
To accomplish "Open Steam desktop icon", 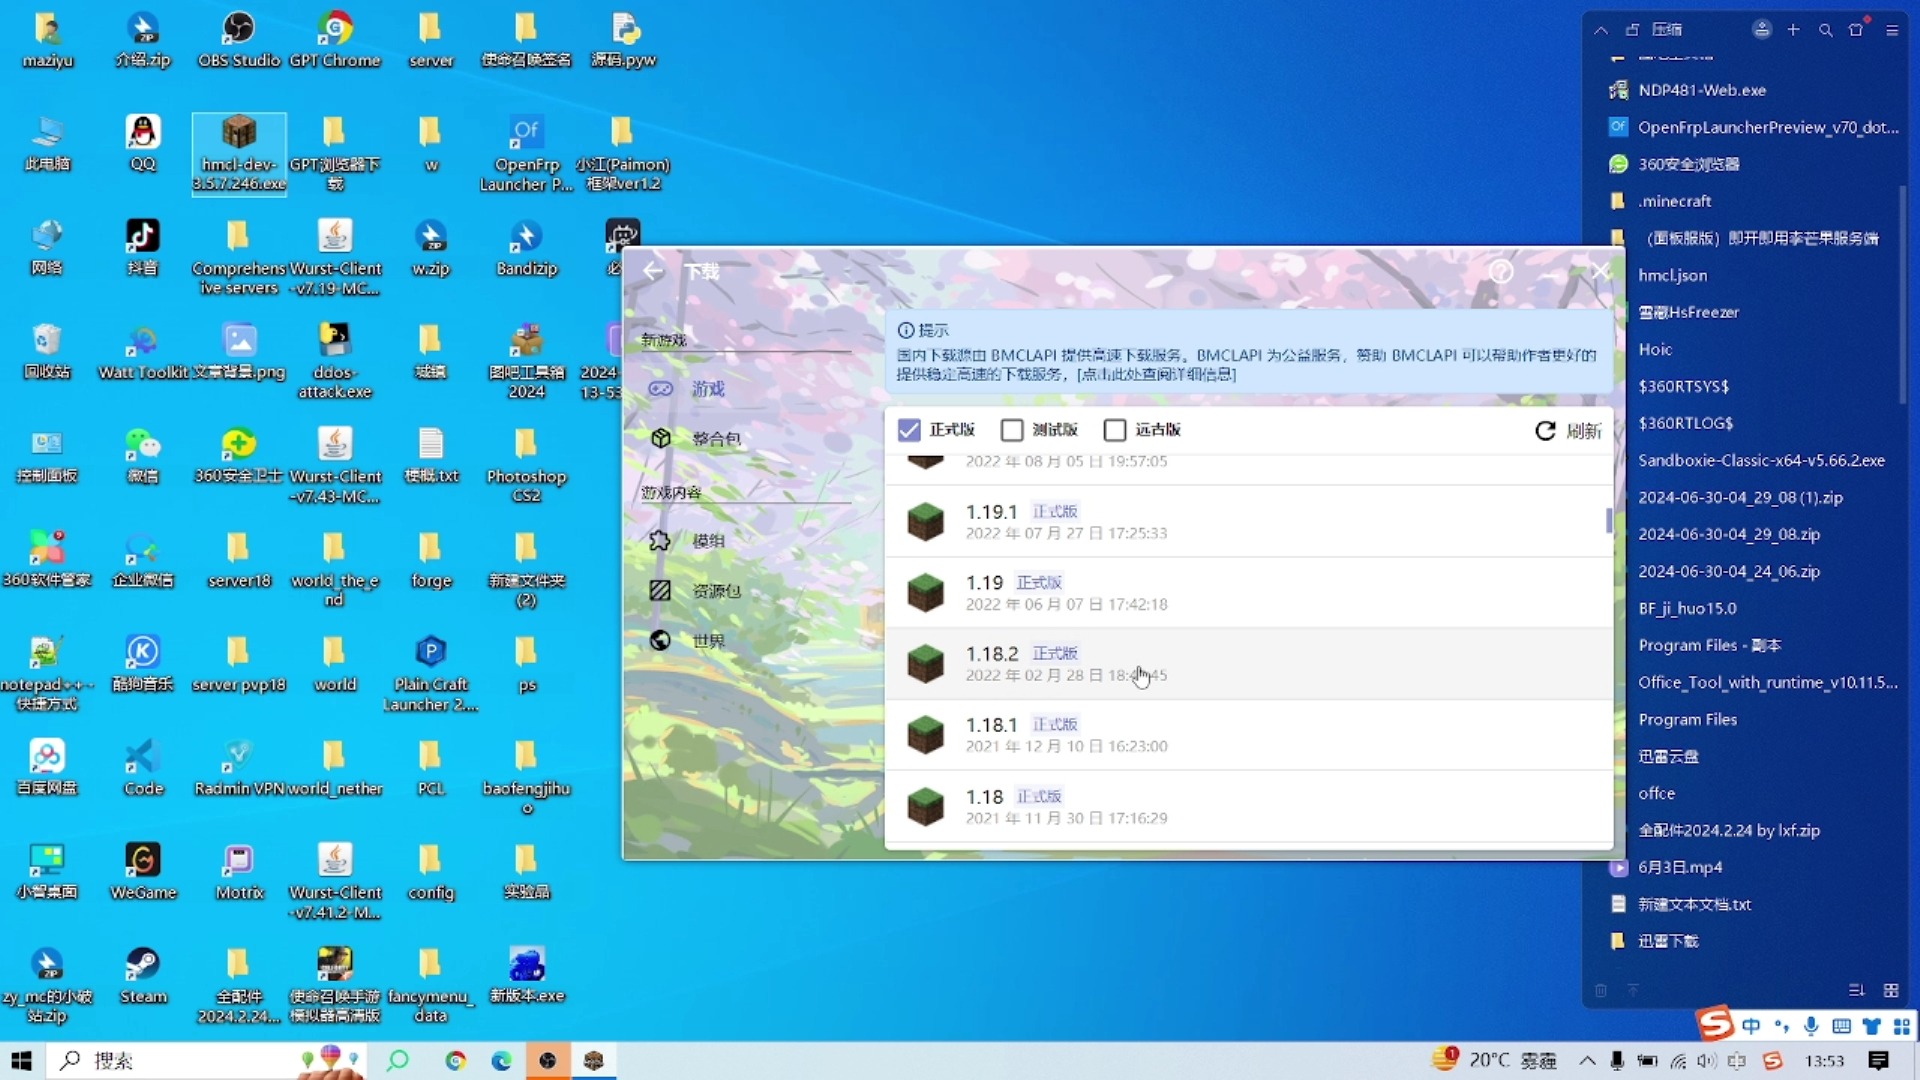I will [x=143, y=975].
